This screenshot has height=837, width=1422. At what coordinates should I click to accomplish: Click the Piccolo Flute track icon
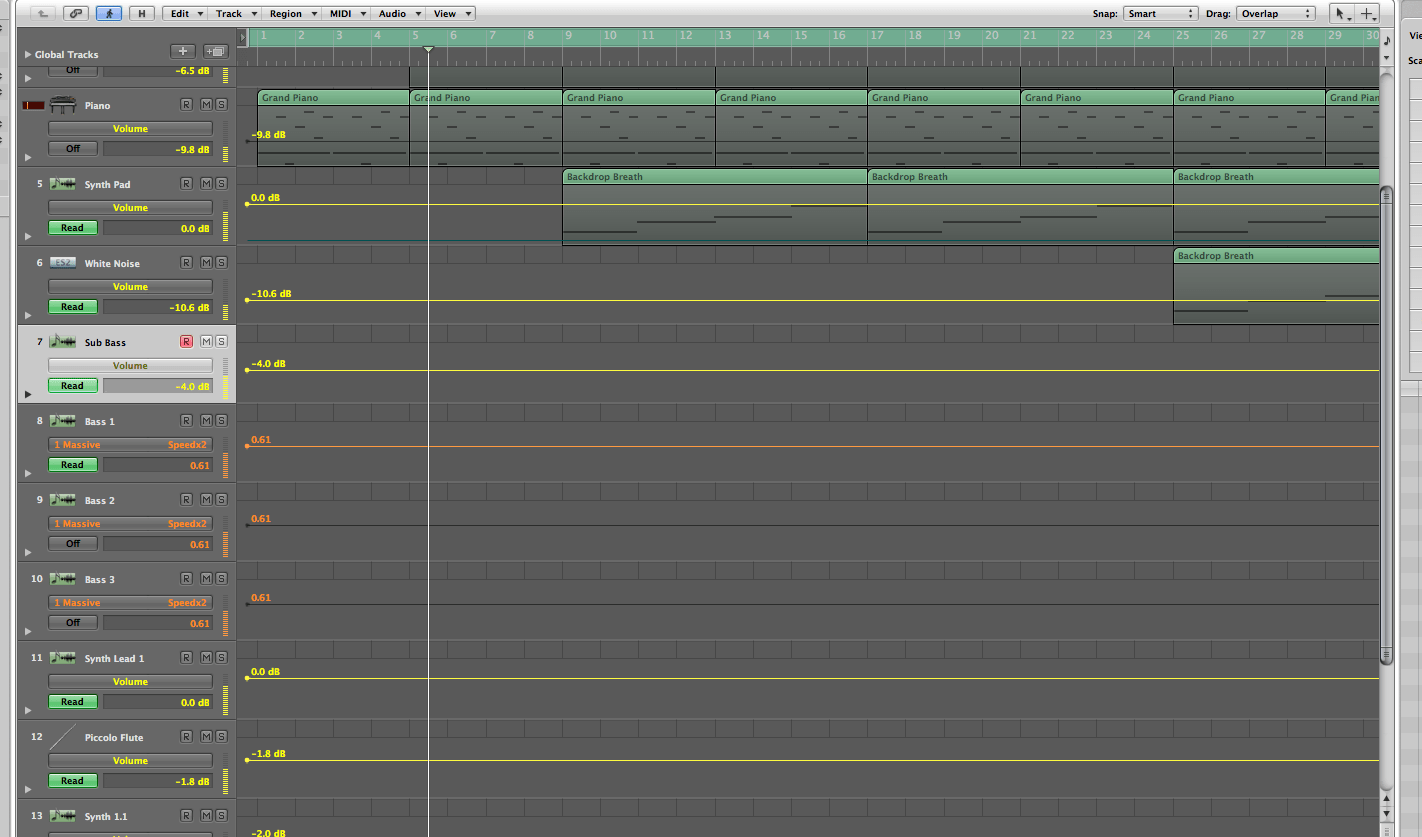tap(62, 737)
